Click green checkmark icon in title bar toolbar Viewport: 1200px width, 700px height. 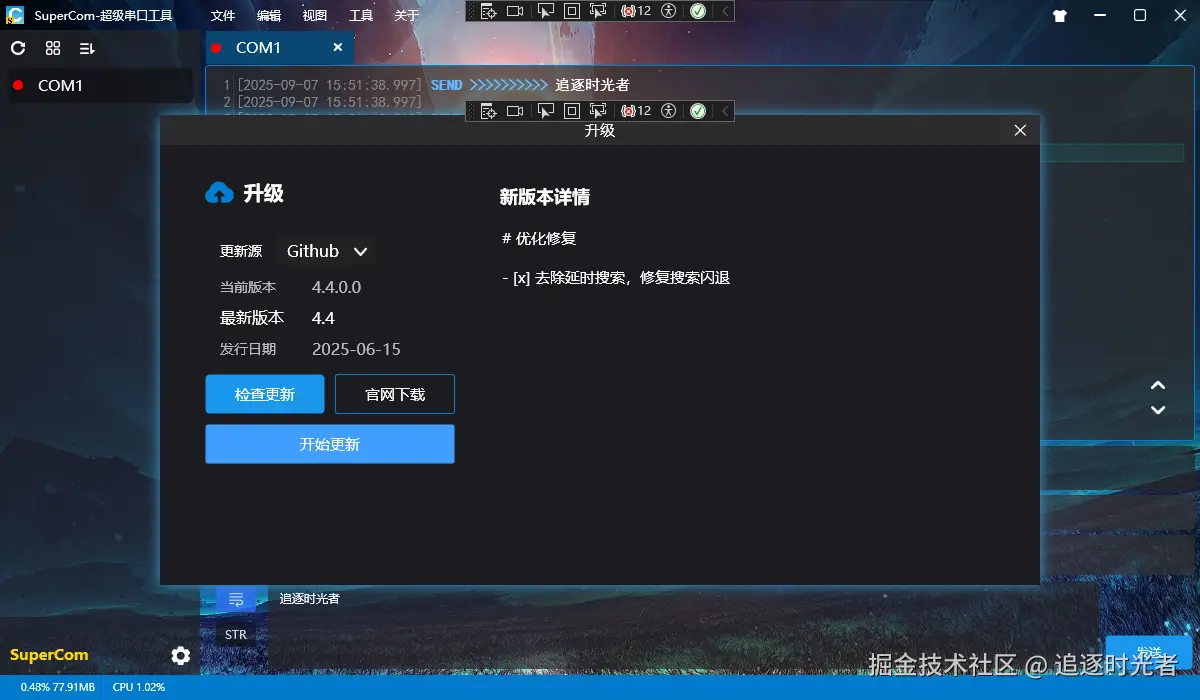tap(698, 11)
